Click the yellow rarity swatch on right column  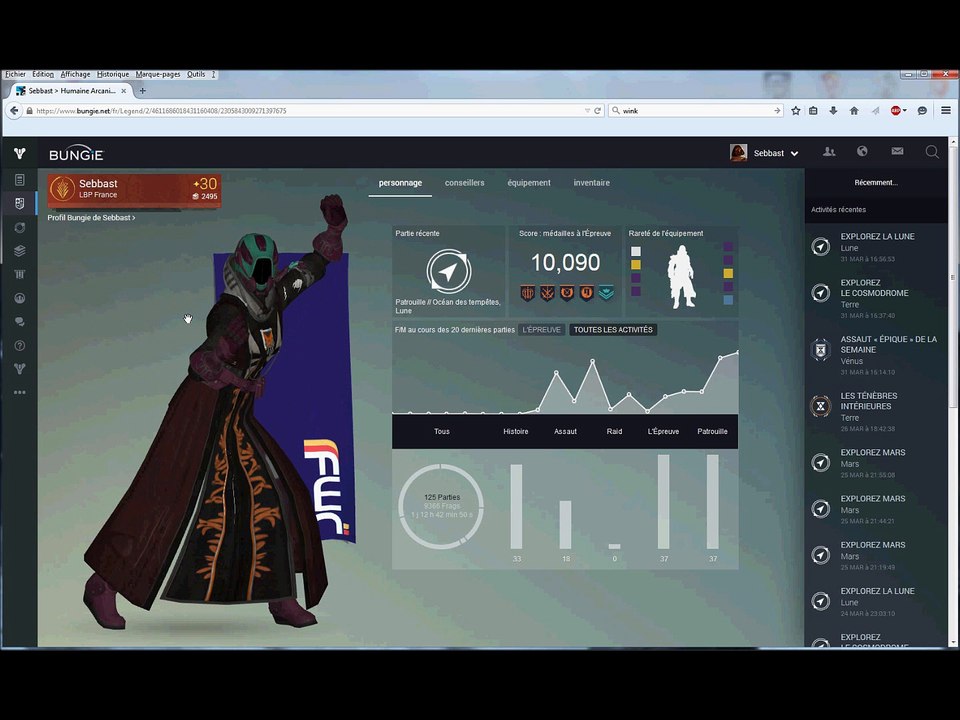(728, 273)
